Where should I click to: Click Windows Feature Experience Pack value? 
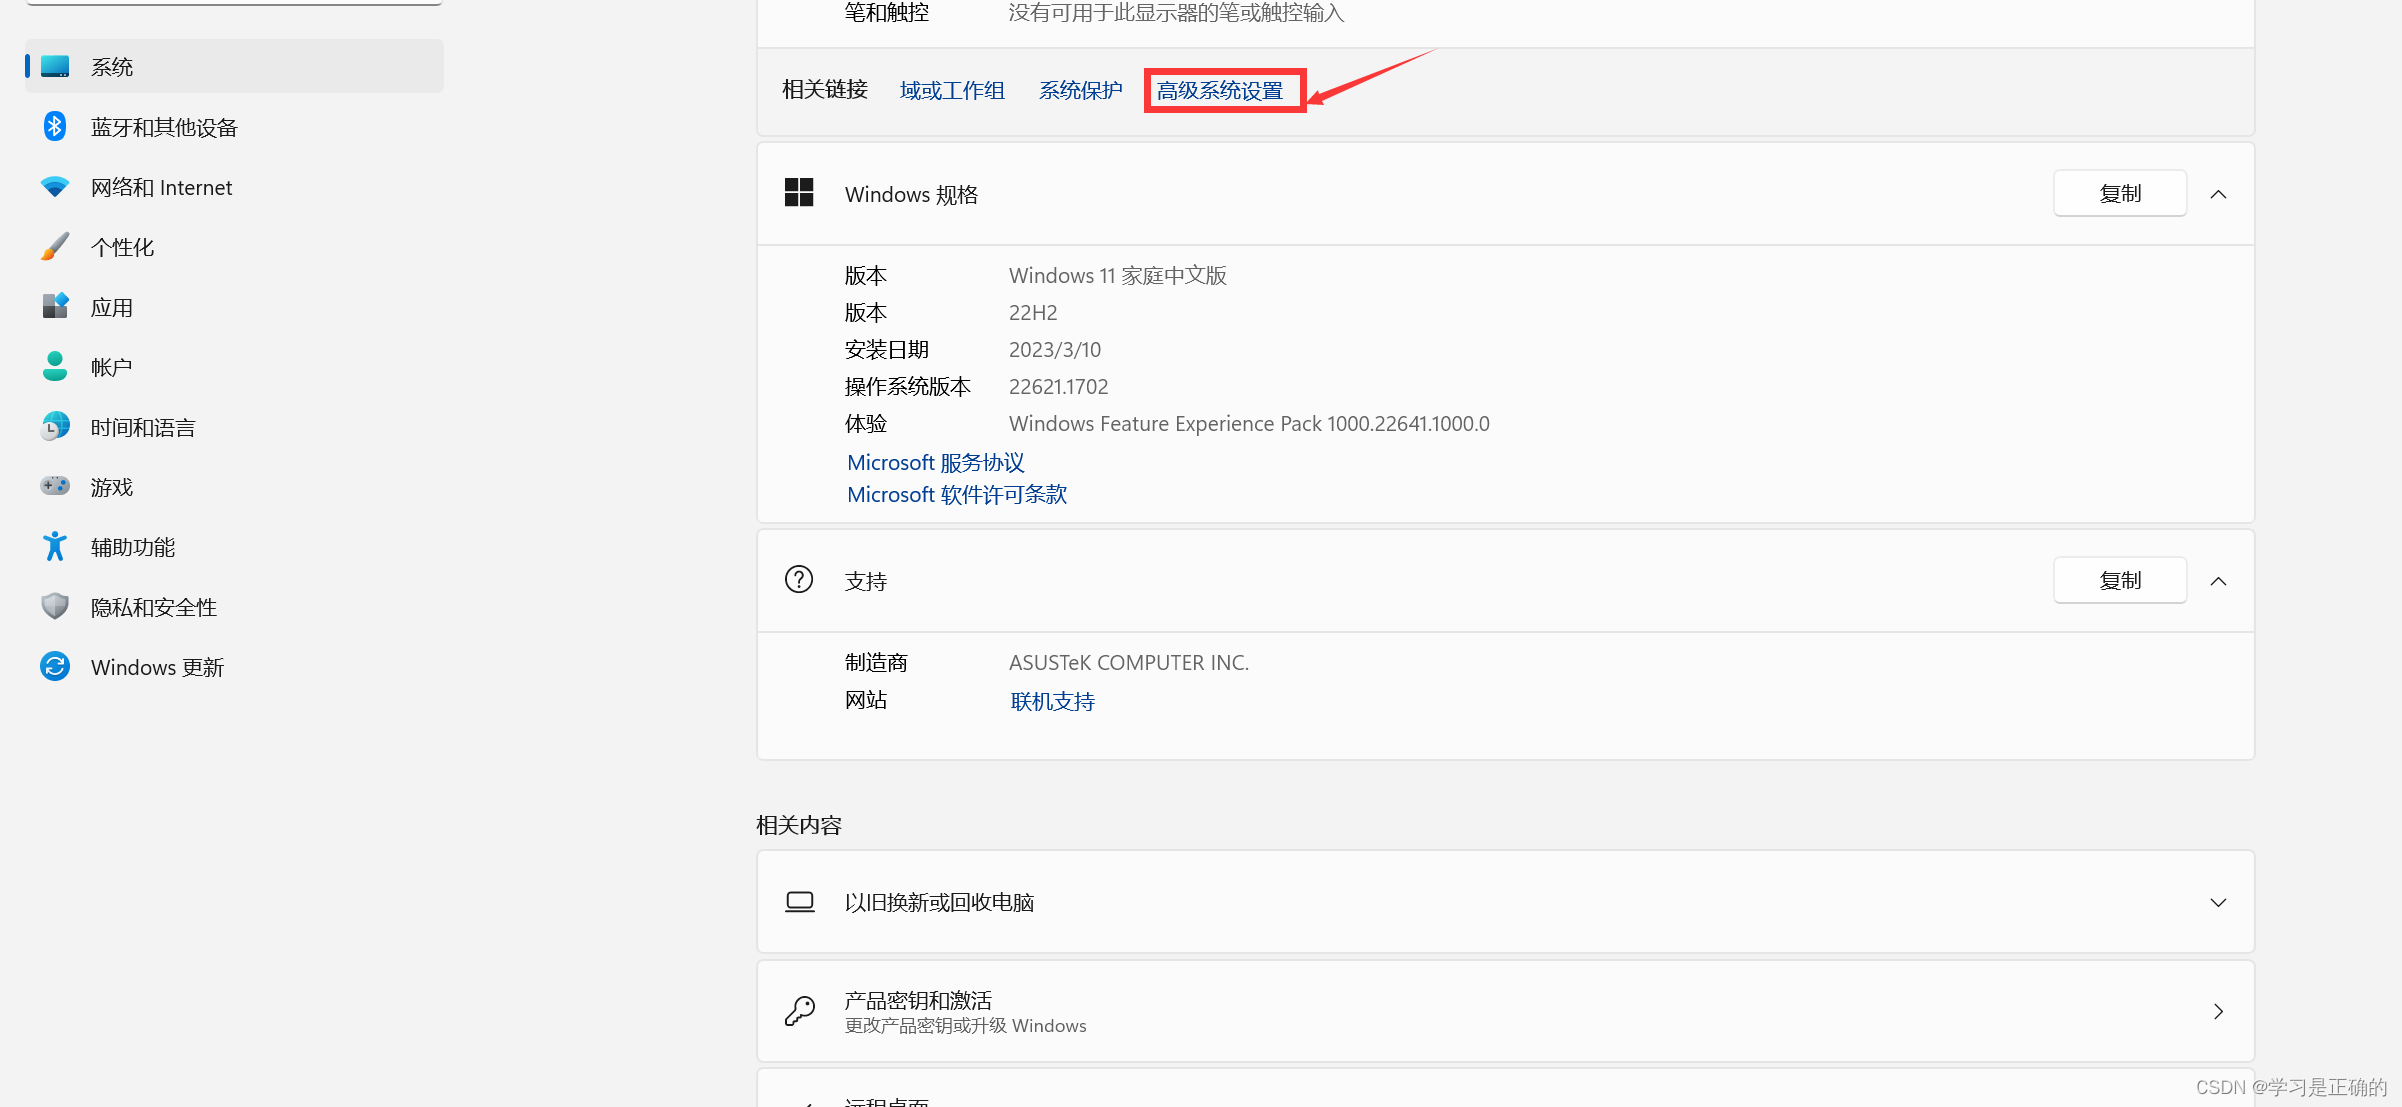pyautogui.click(x=1249, y=424)
